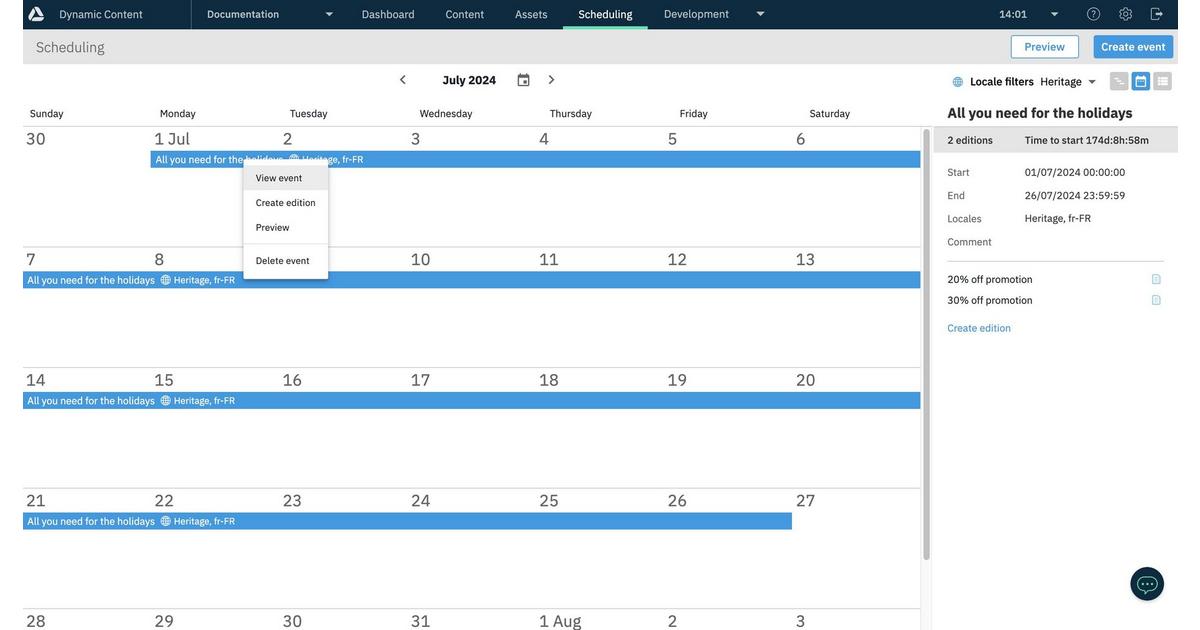The height and width of the screenshot is (630, 1200).
Task: Click the '2 editions' text
Action: pos(970,140)
